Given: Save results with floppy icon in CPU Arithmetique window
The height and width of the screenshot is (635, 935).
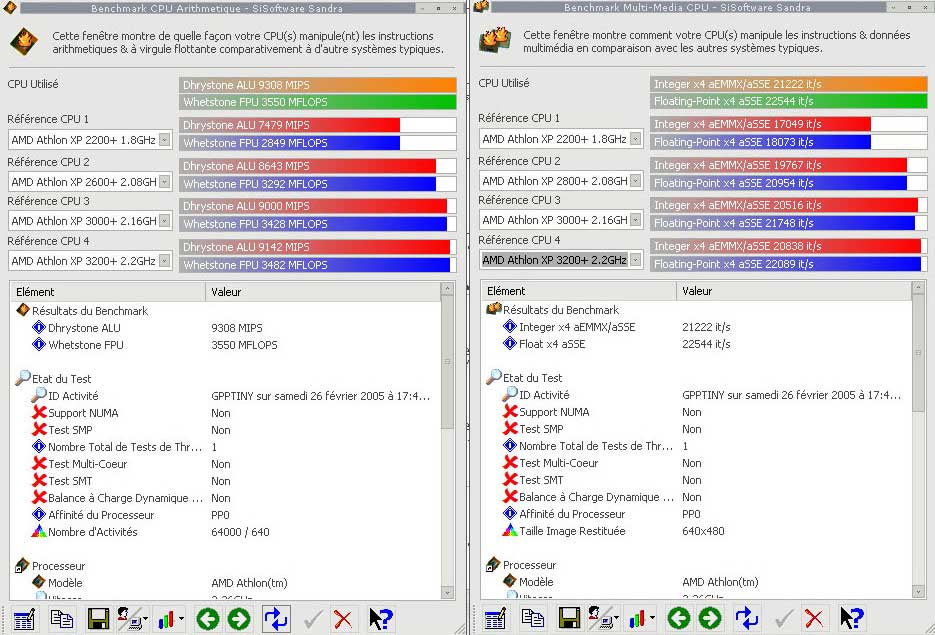Looking at the screenshot, I should coord(98,619).
